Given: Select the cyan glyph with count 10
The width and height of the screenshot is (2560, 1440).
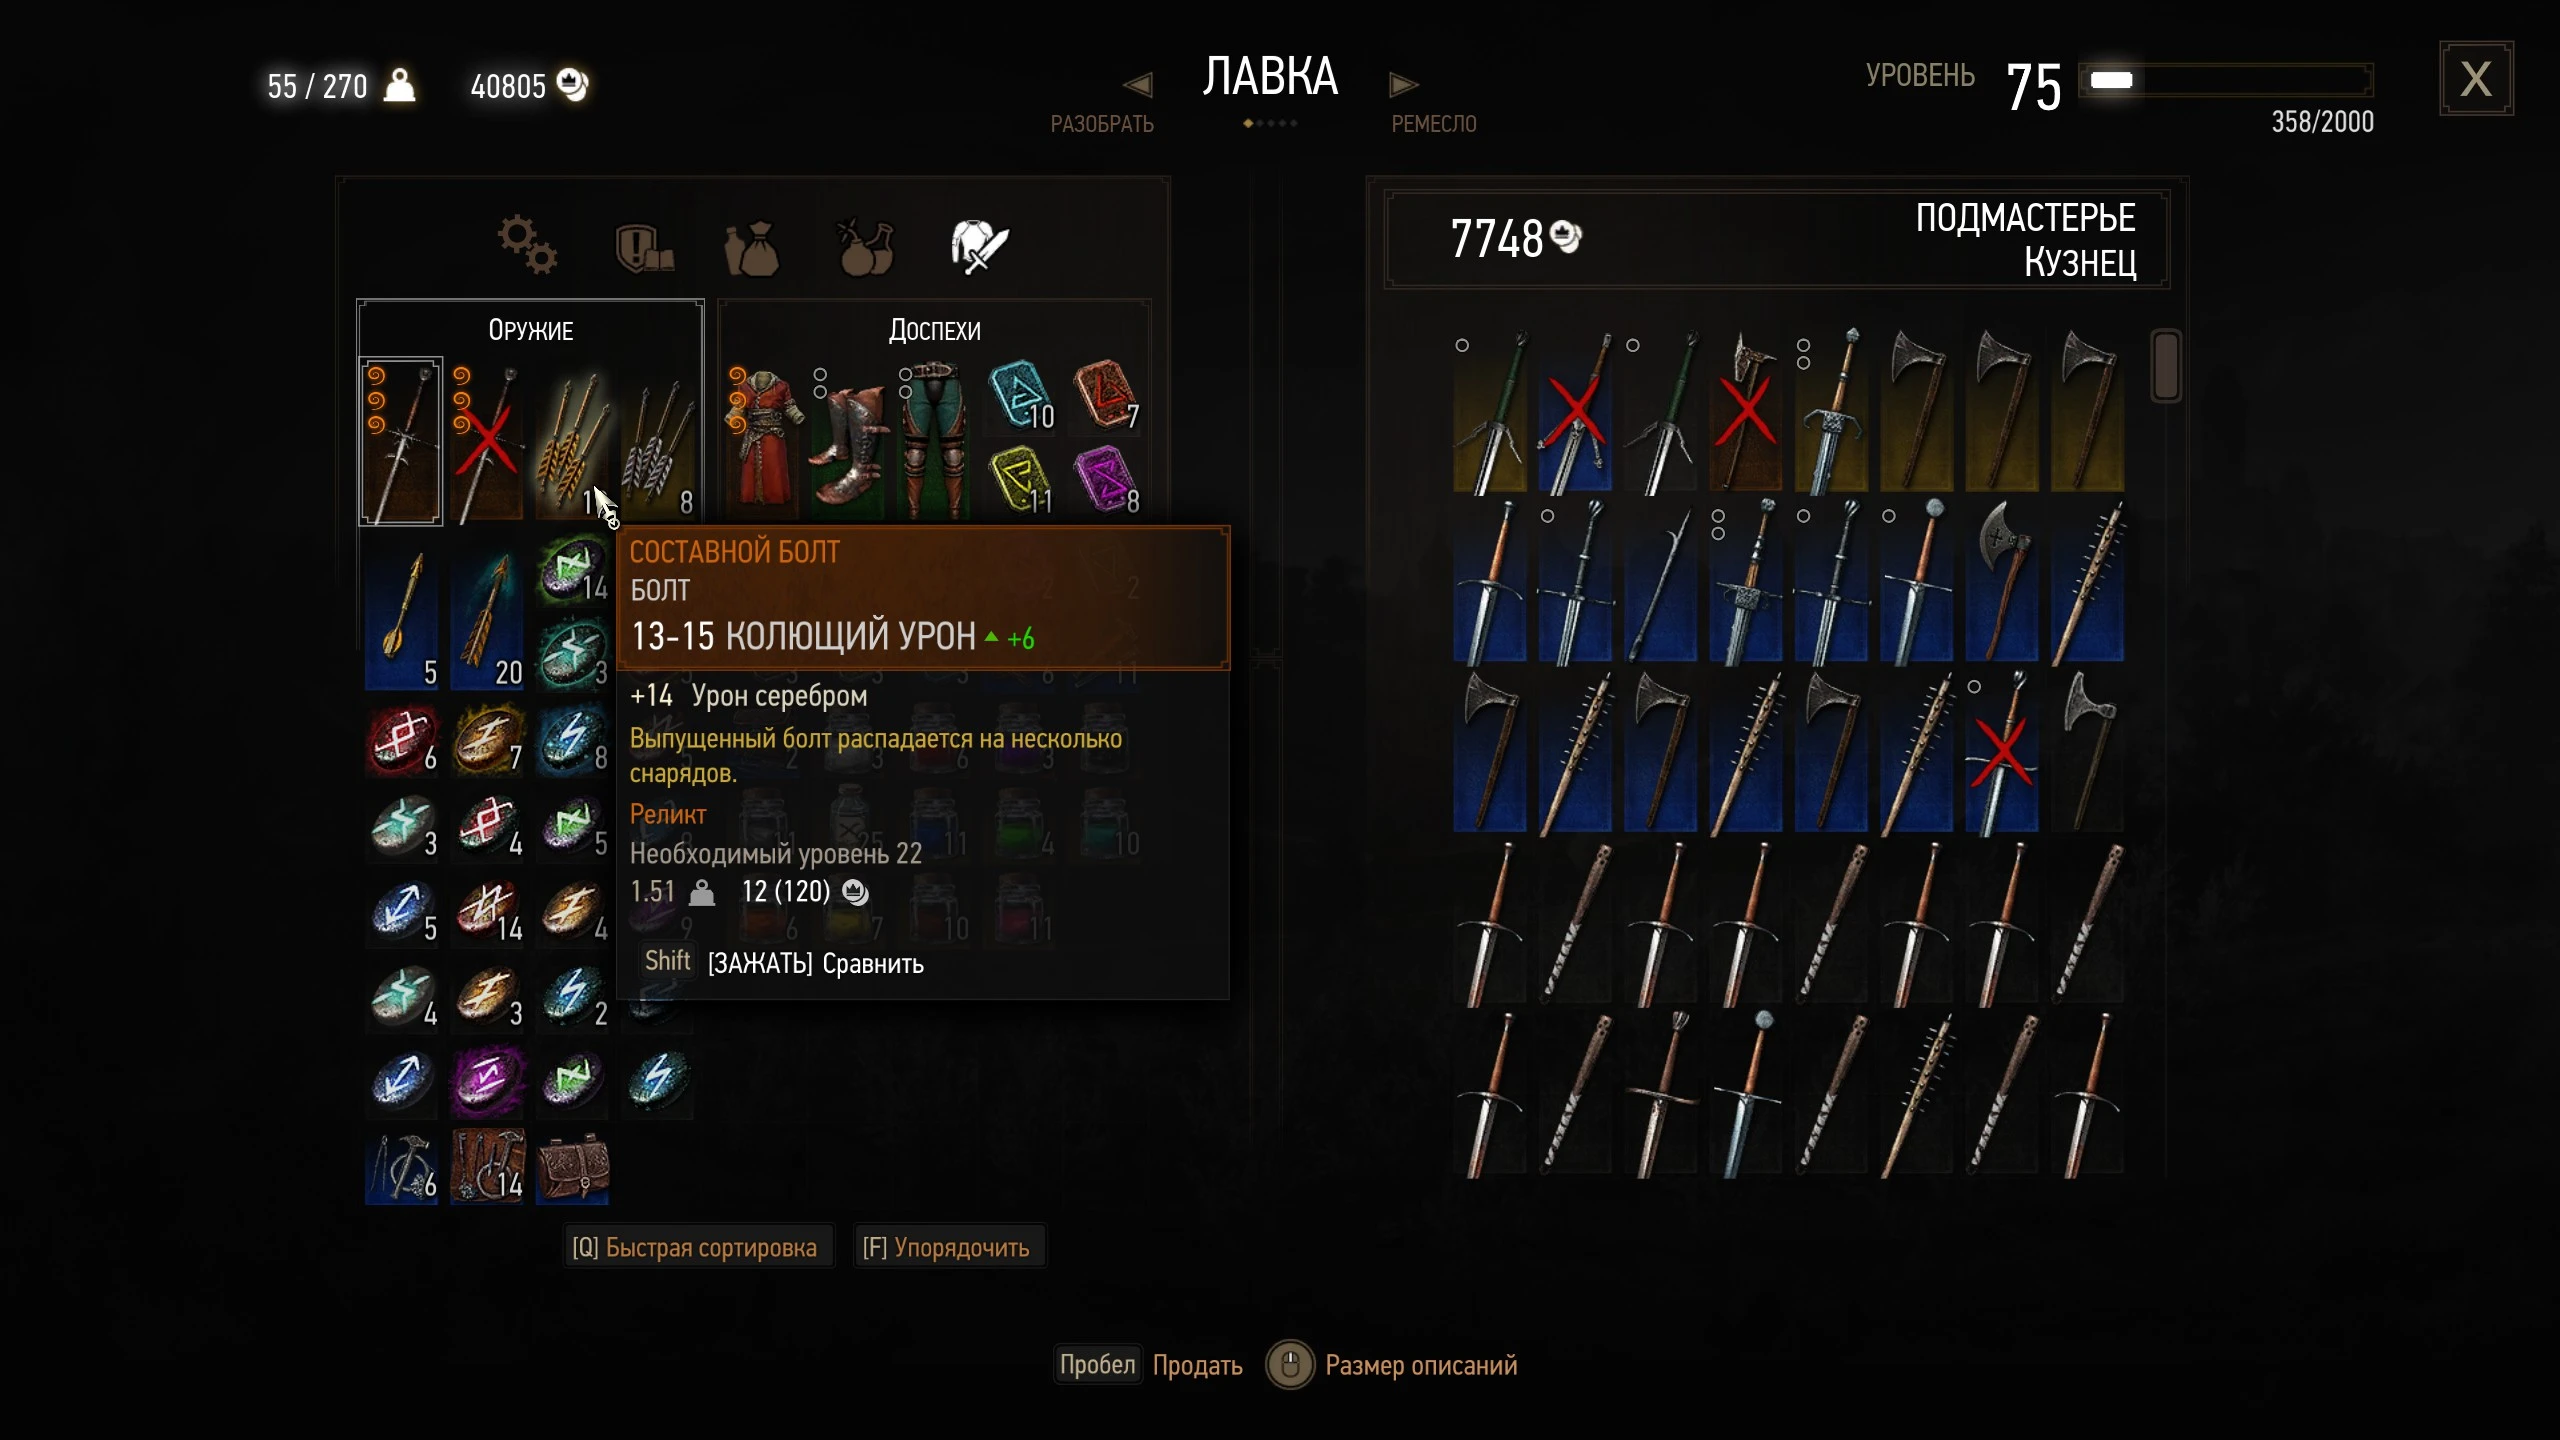Looking at the screenshot, I should (x=1021, y=396).
